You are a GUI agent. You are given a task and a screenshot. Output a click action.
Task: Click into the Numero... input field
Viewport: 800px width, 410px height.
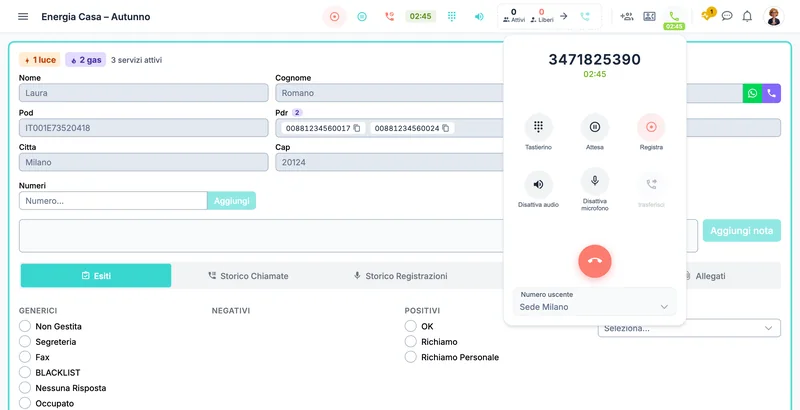[x=113, y=201]
